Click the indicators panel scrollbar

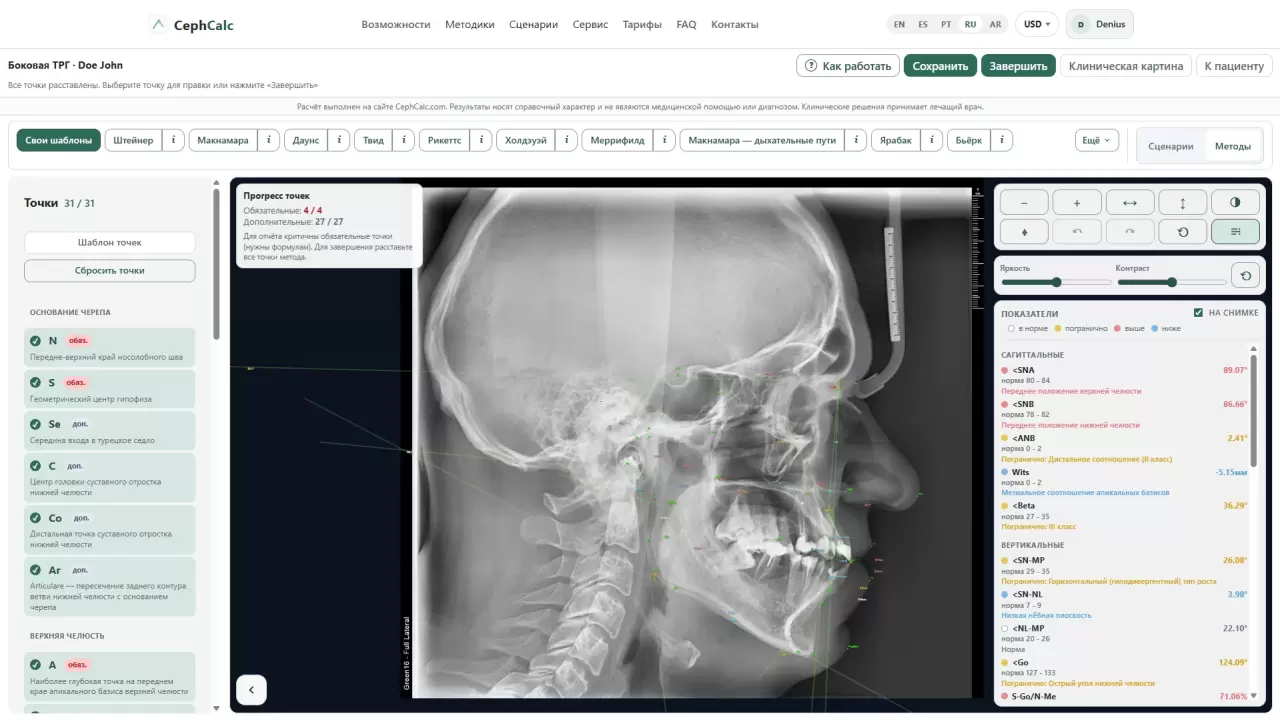(1254, 410)
